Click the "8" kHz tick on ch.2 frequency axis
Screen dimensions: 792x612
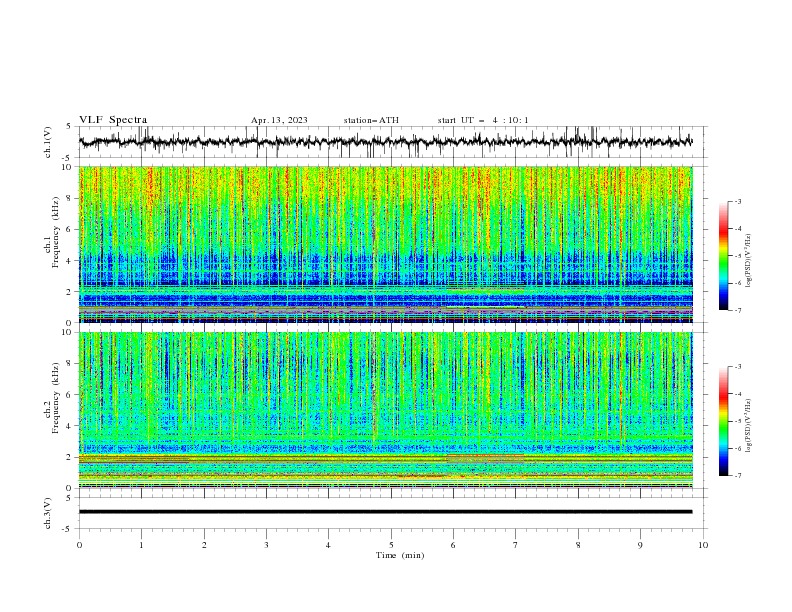(71, 363)
